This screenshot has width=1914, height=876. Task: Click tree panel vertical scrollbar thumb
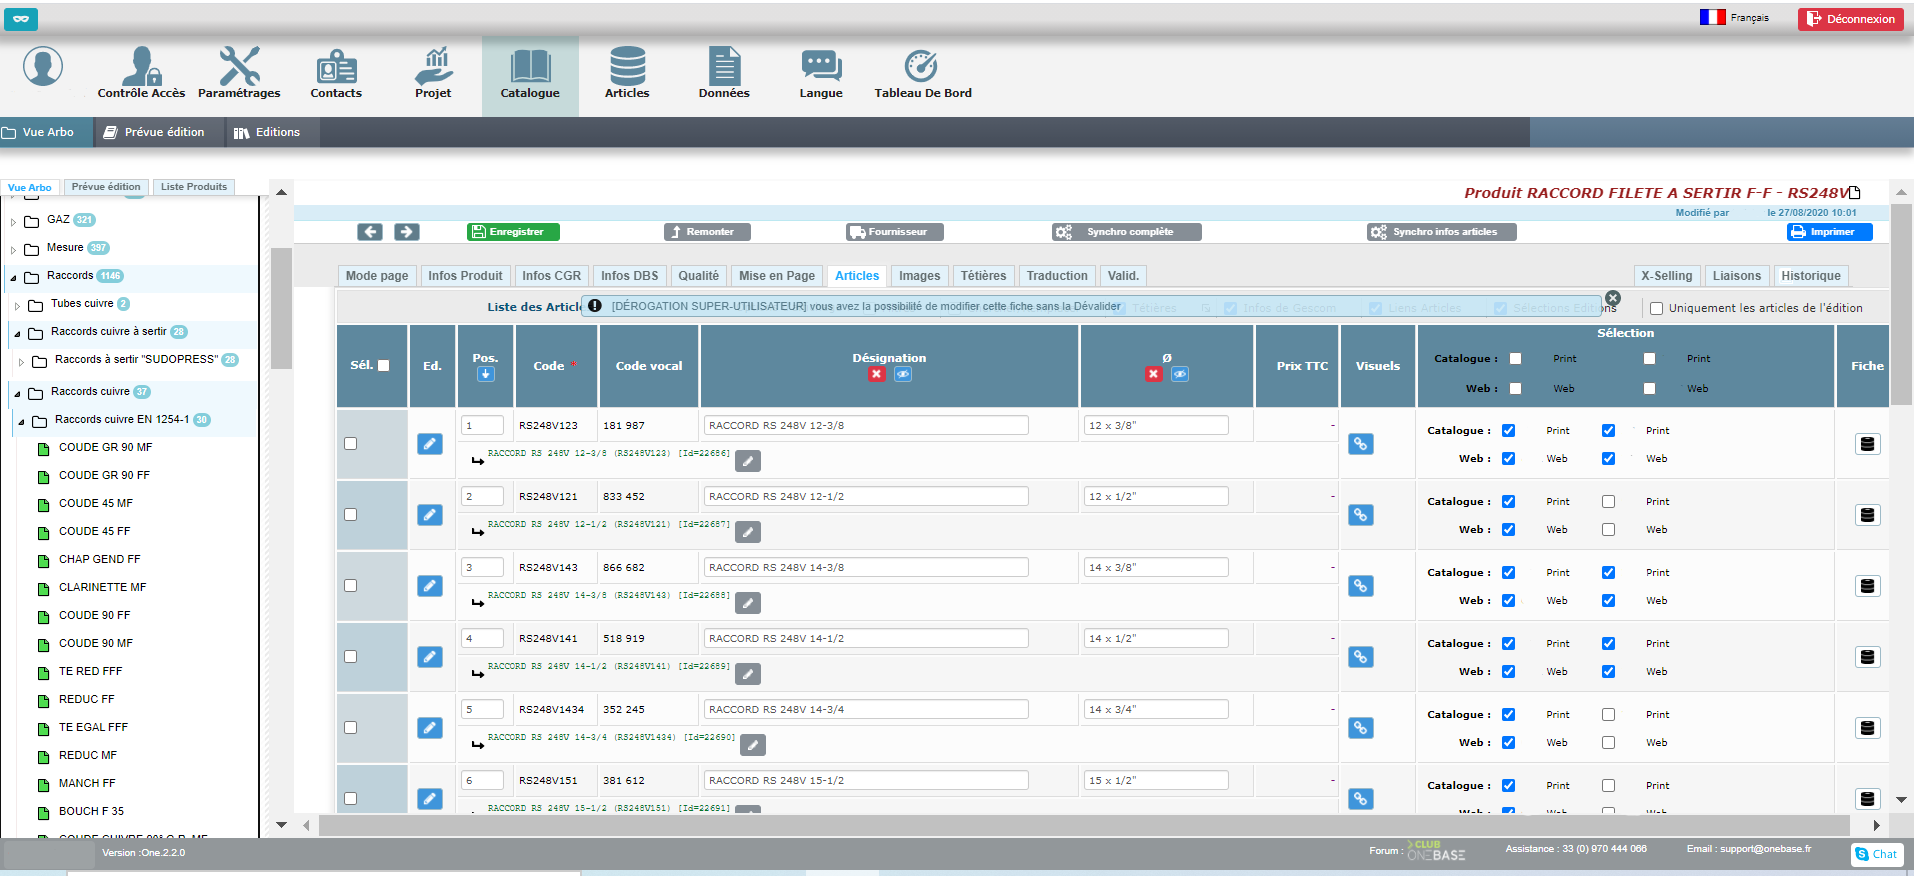point(281,308)
